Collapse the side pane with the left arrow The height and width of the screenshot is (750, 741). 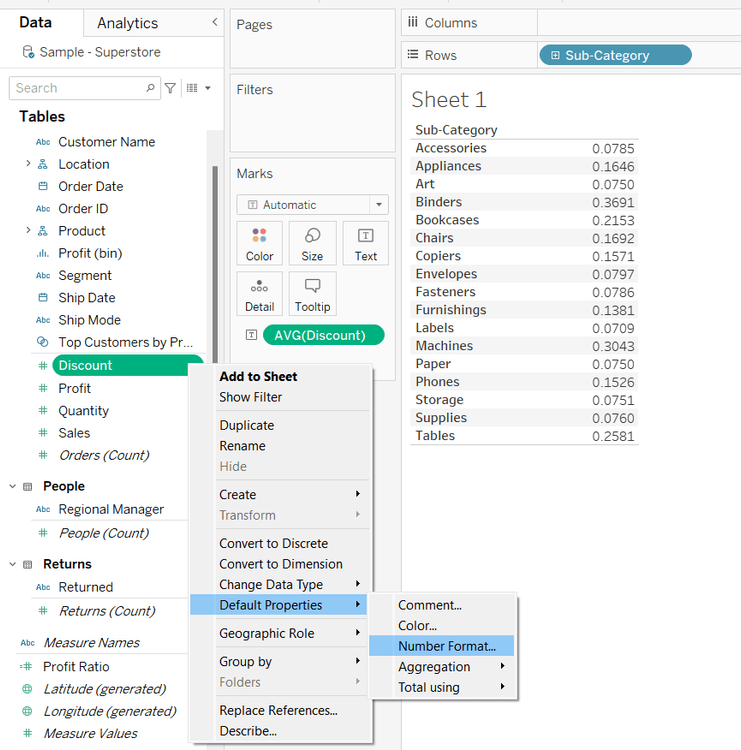tap(214, 22)
